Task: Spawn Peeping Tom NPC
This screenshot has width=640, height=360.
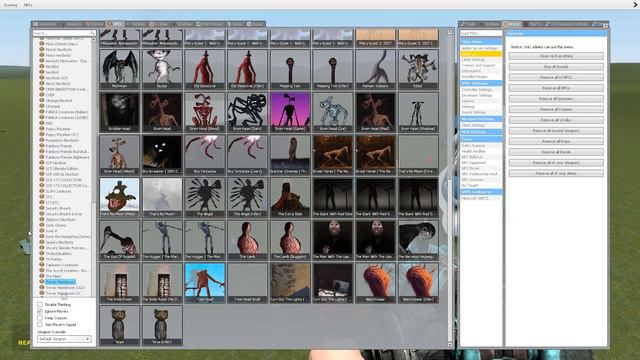Action: pyautogui.click(x=290, y=69)
